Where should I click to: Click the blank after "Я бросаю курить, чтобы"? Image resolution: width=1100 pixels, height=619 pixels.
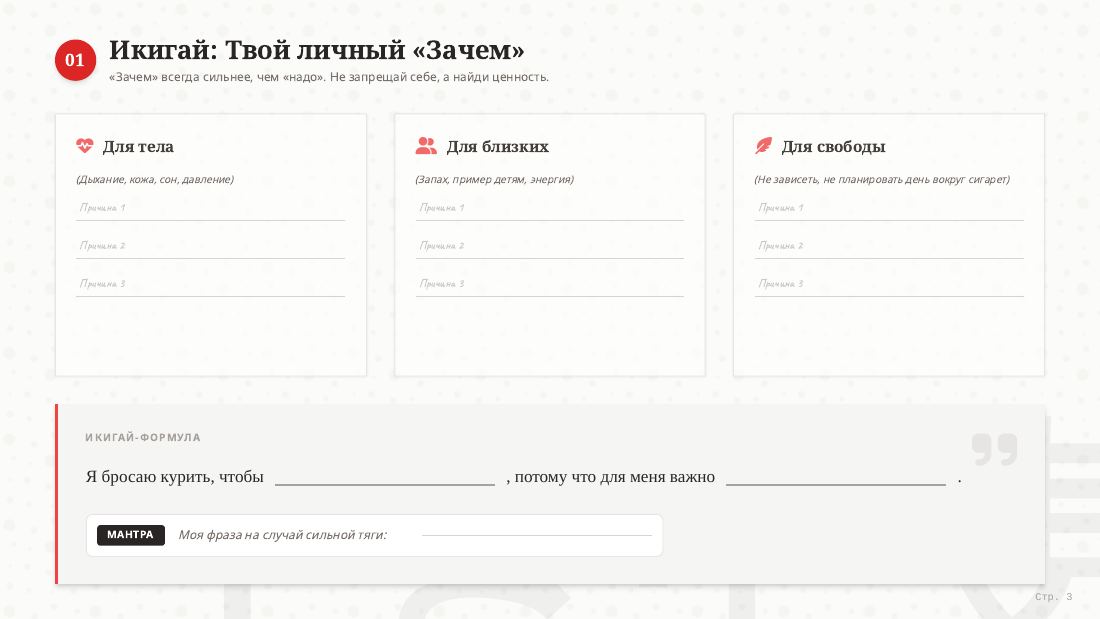pyautogui.click(x=384, y=477)
